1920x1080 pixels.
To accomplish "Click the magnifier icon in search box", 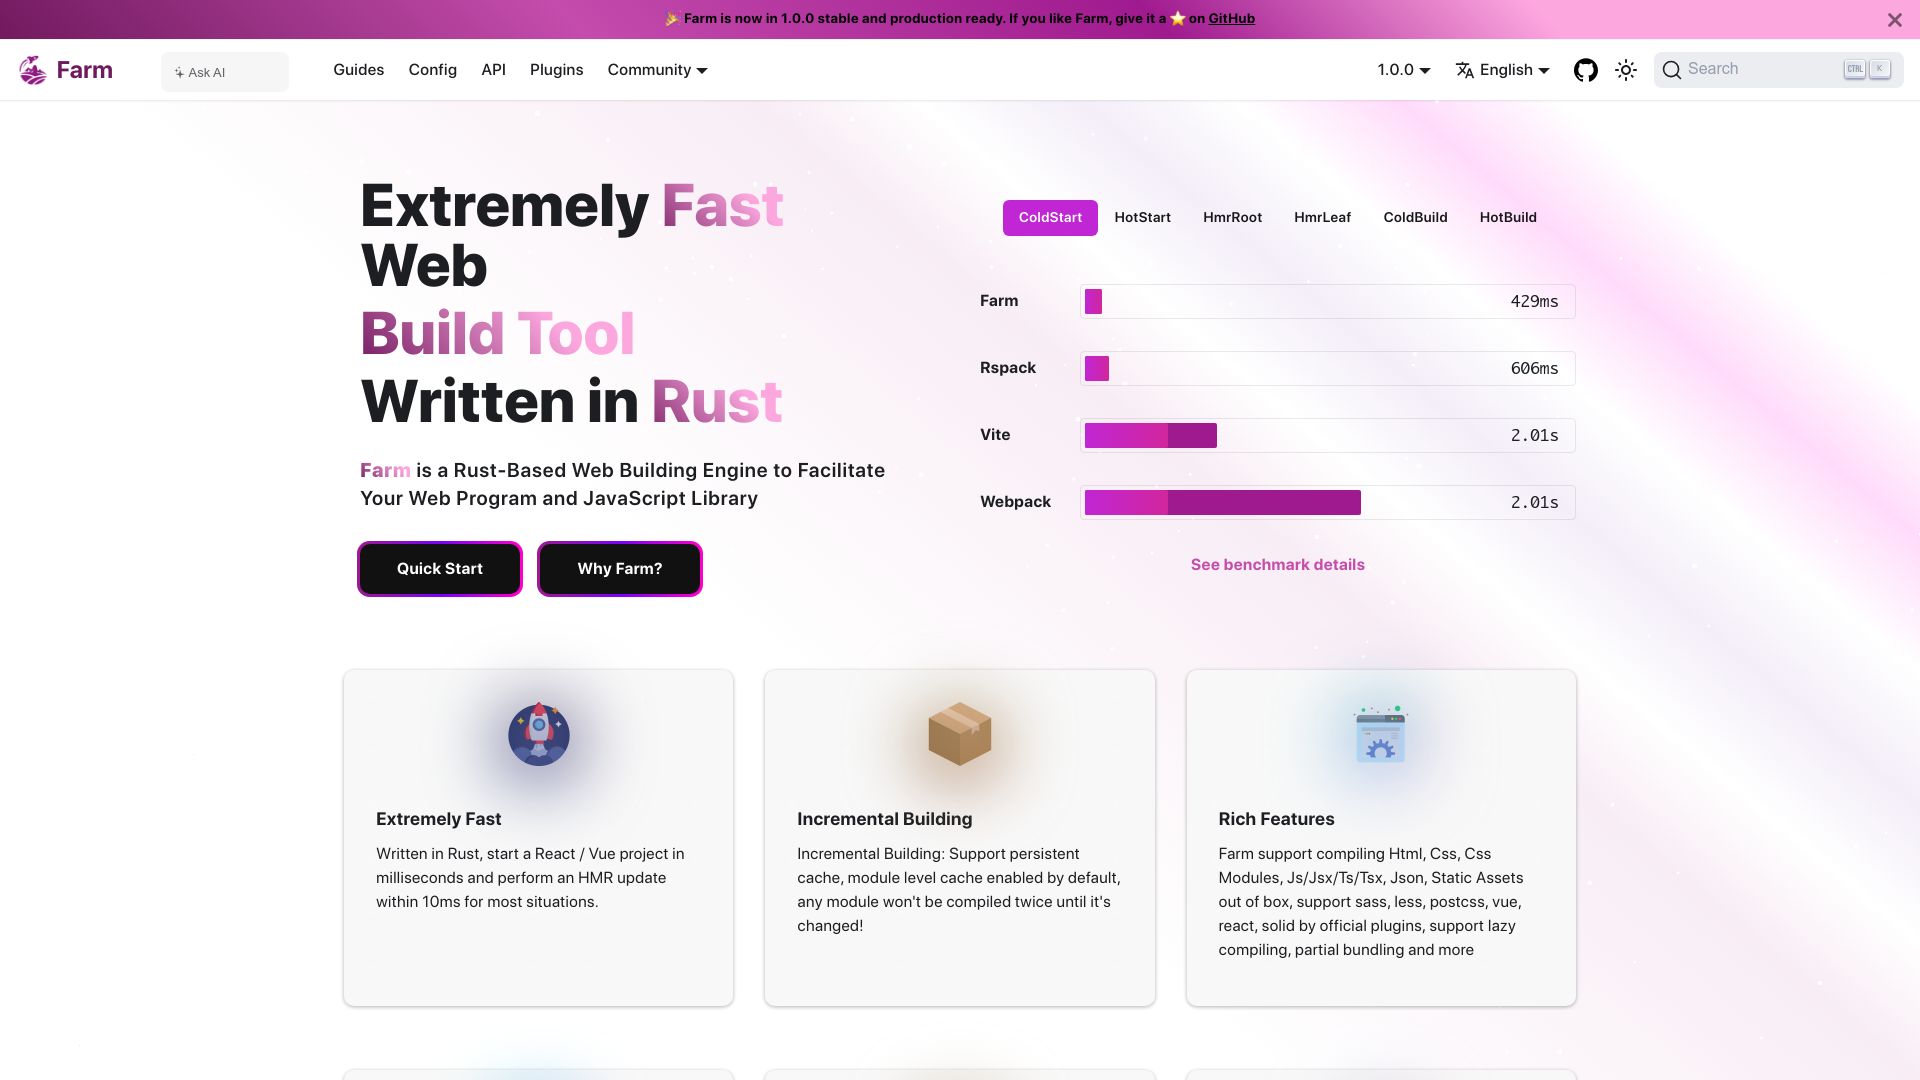I will coord(1671,70).
